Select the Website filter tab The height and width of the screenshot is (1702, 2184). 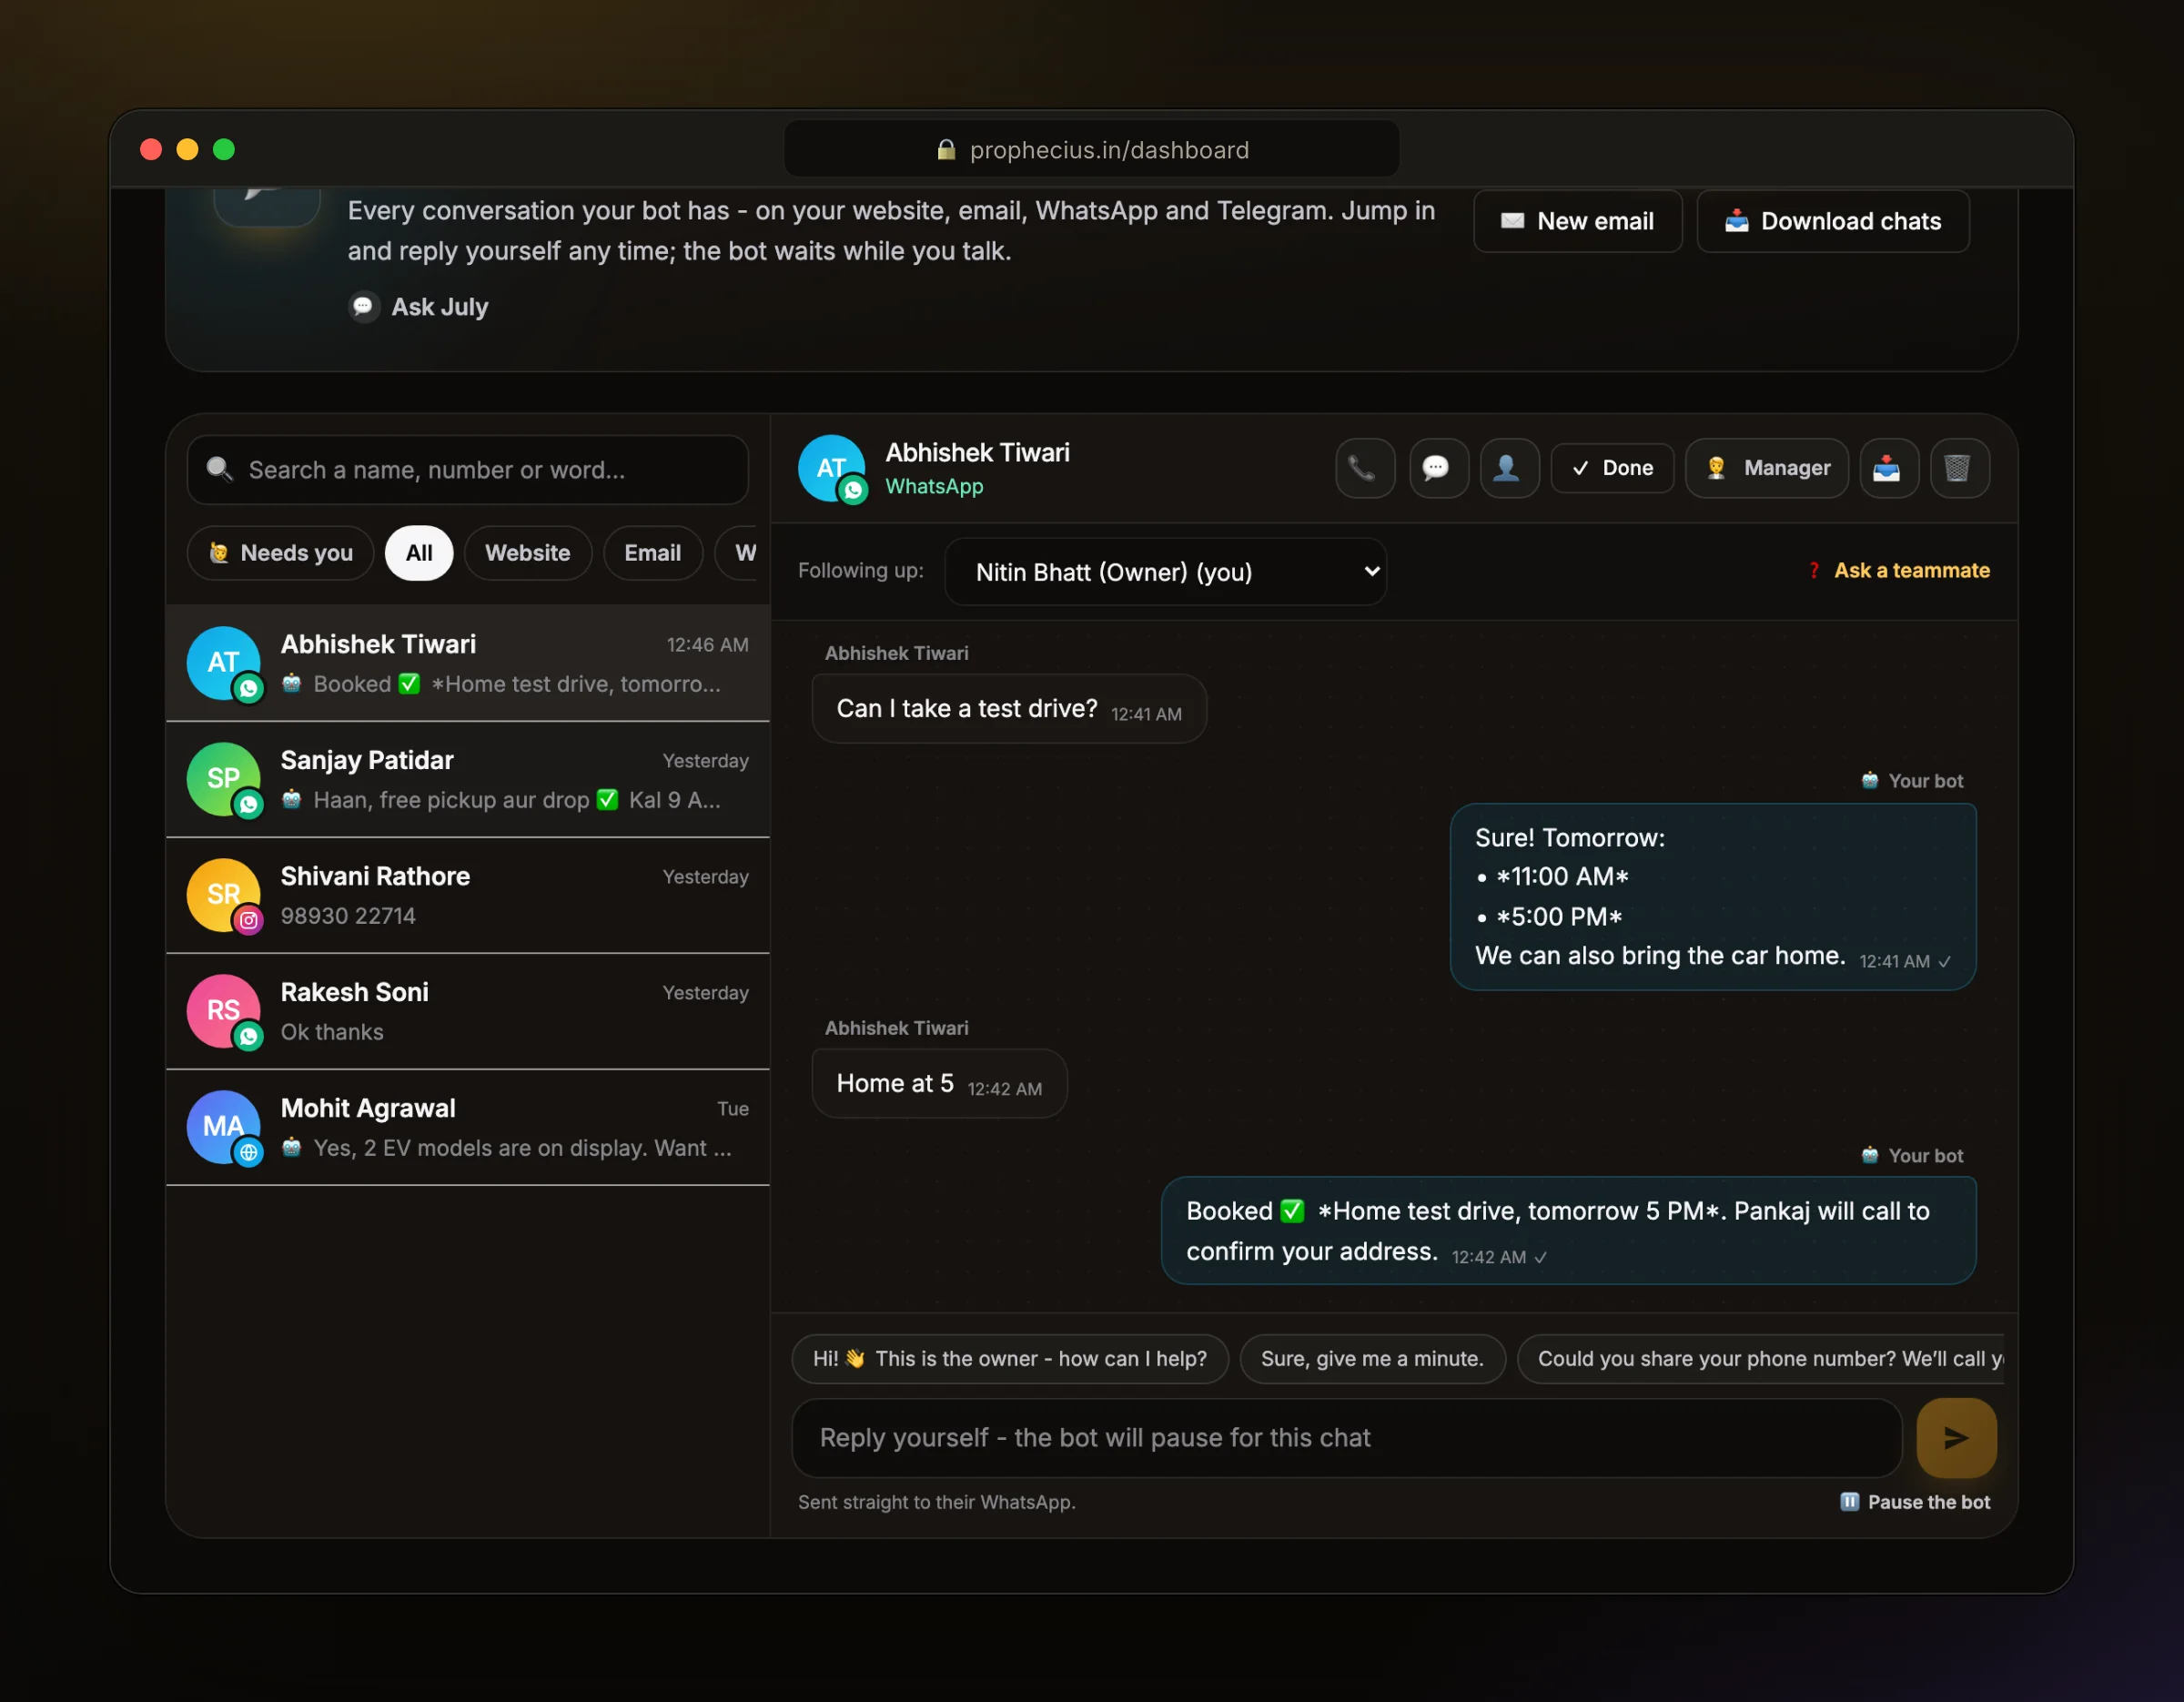pos(528,553)
